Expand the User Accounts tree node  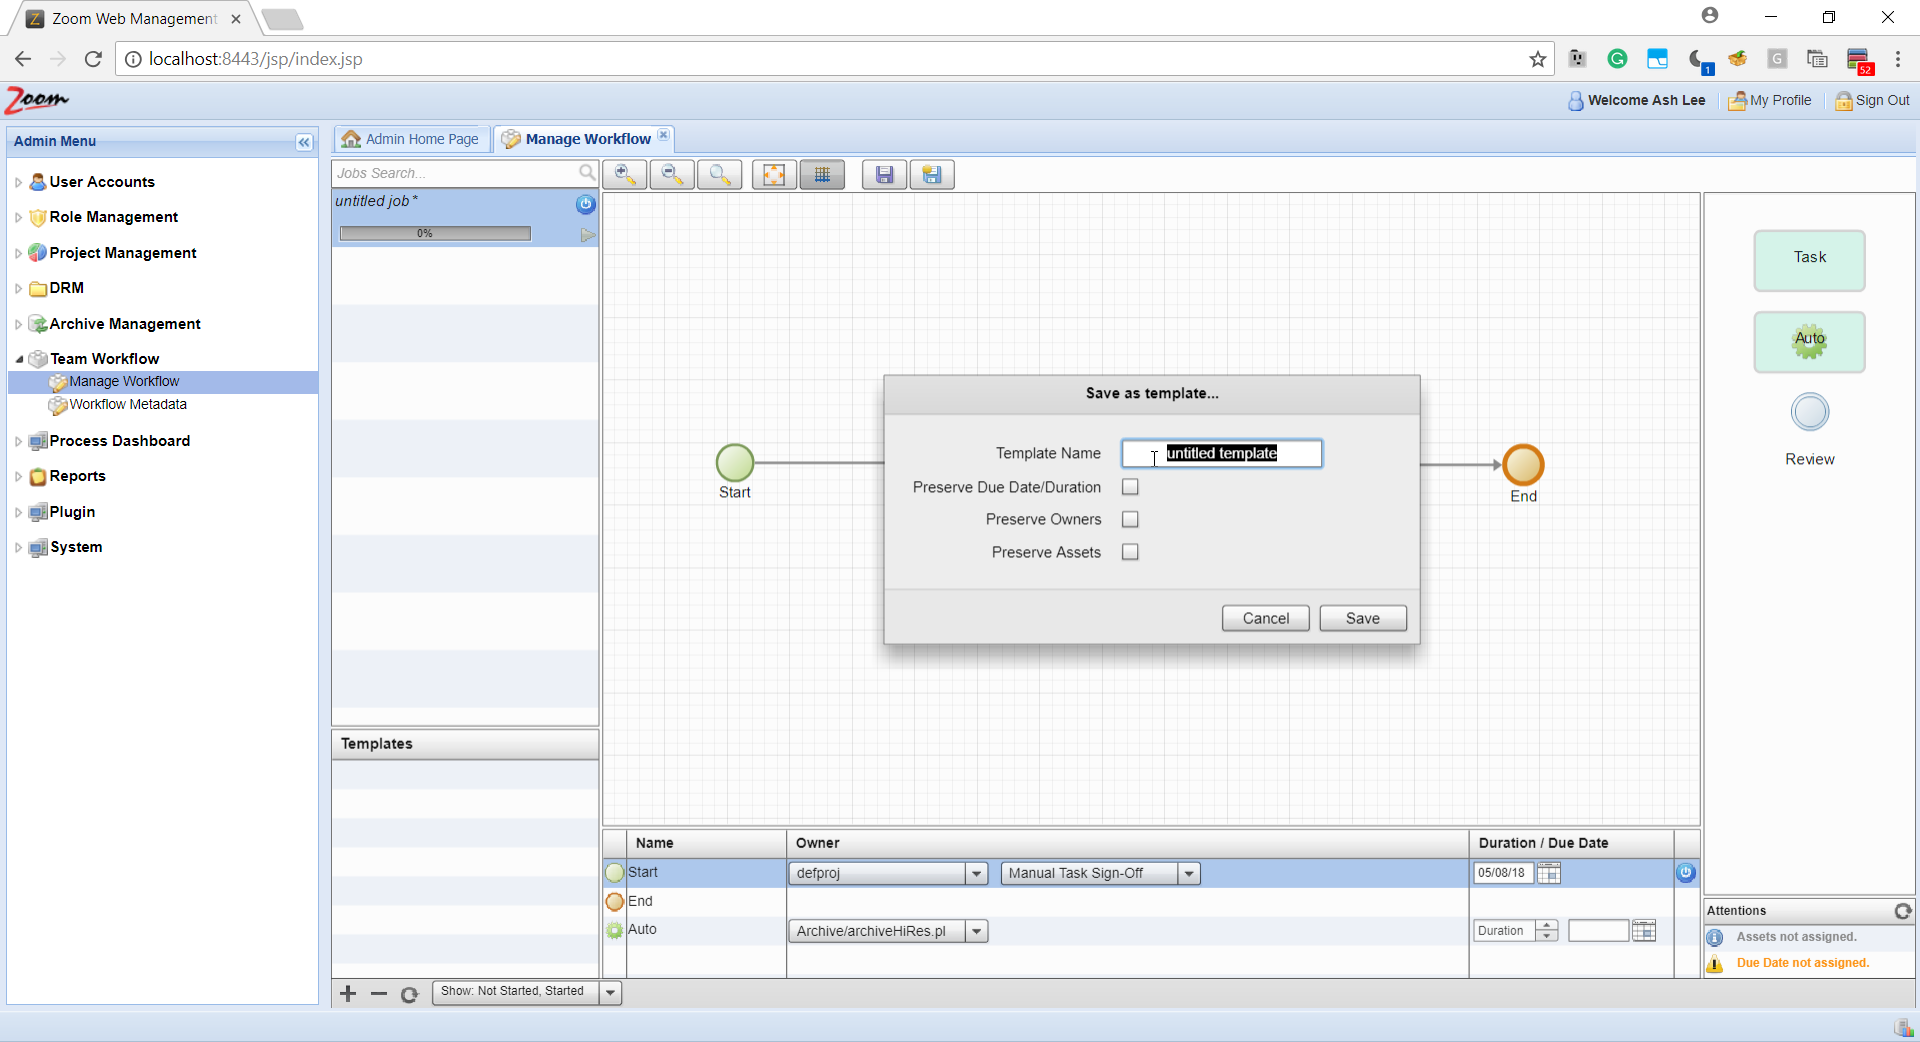[18, 182]
